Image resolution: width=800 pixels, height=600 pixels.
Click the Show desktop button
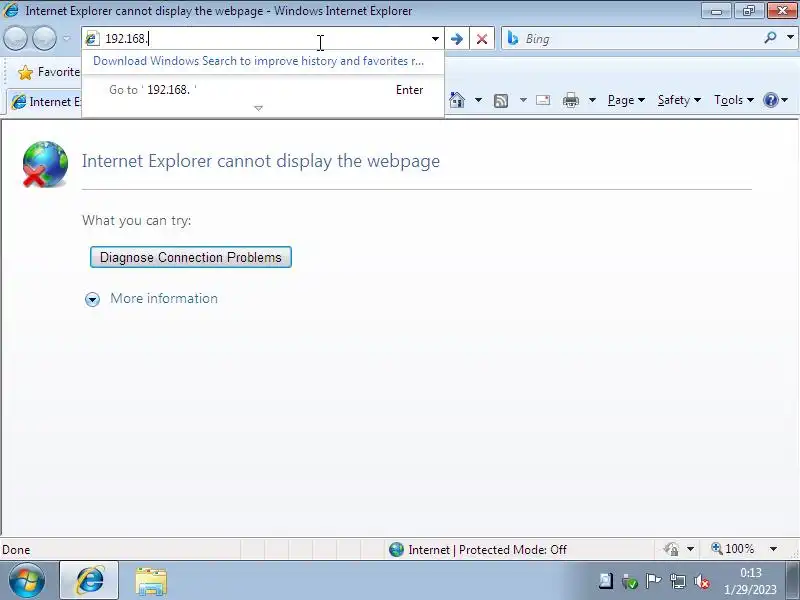tap(793, 581)
